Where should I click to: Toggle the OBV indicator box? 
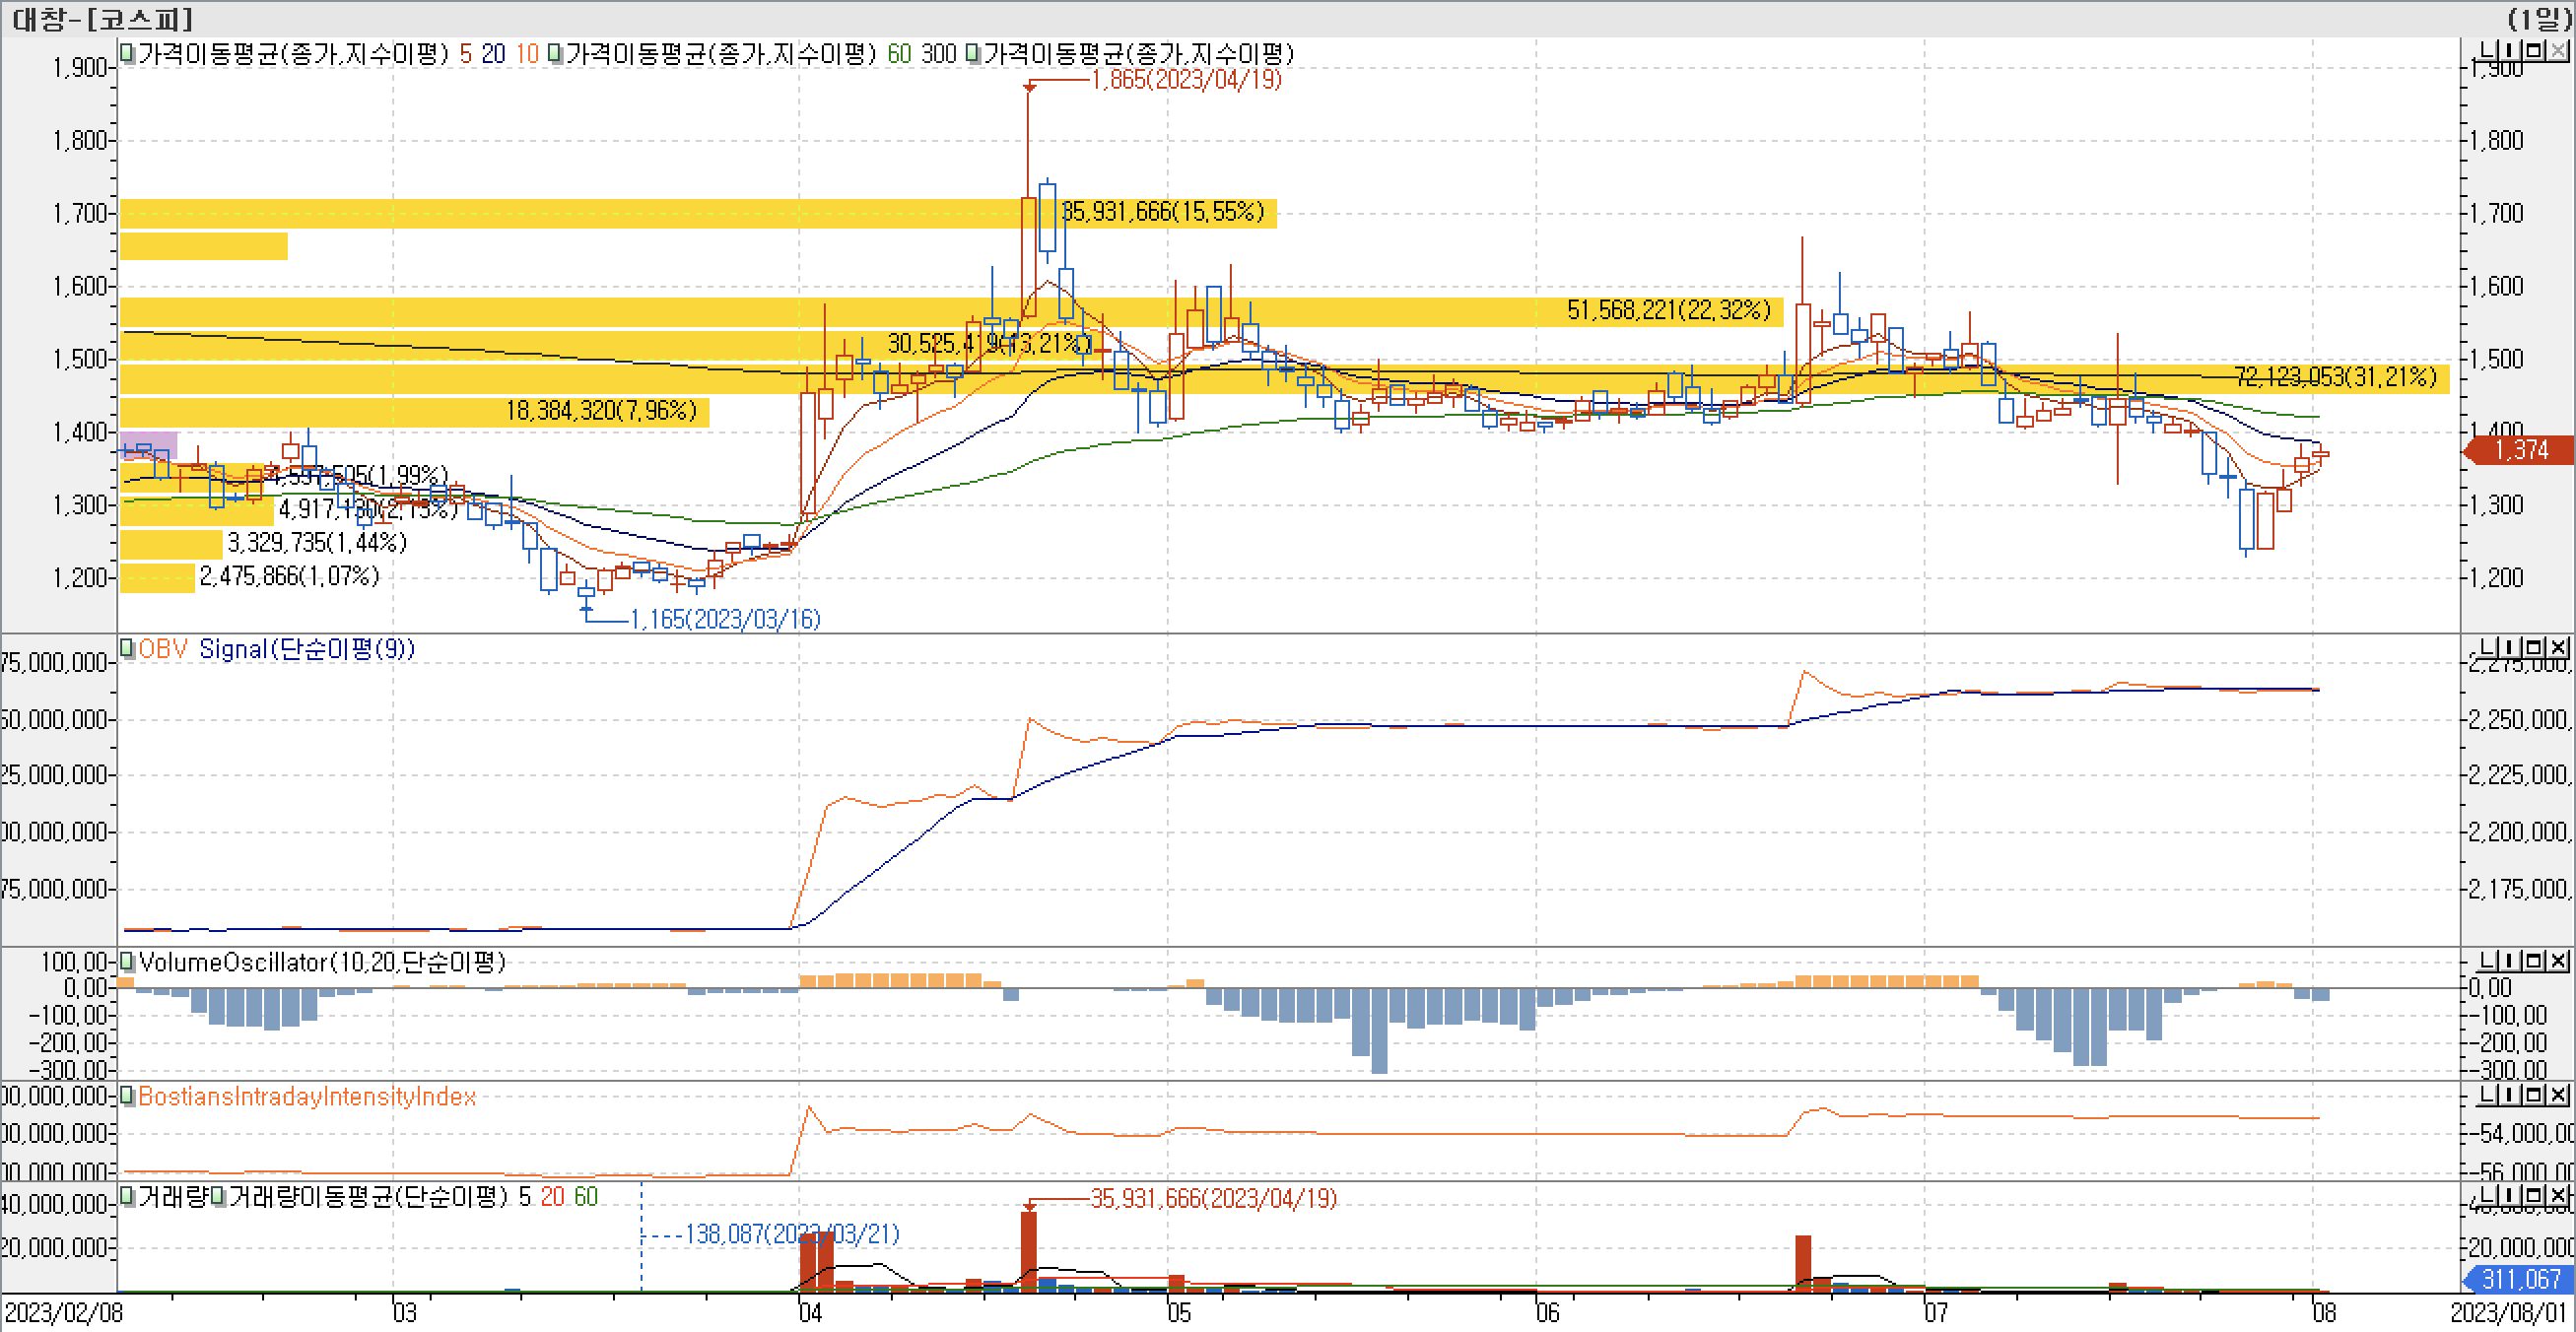click(127, 648)
